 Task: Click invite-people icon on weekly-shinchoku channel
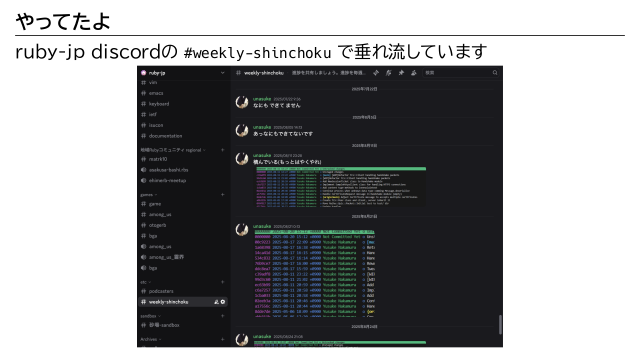pos(216,302)
